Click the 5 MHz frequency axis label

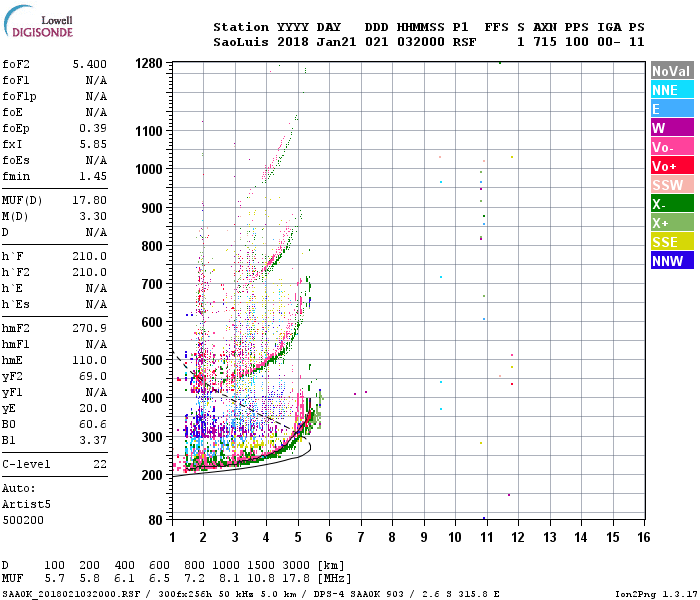(298, 537)
